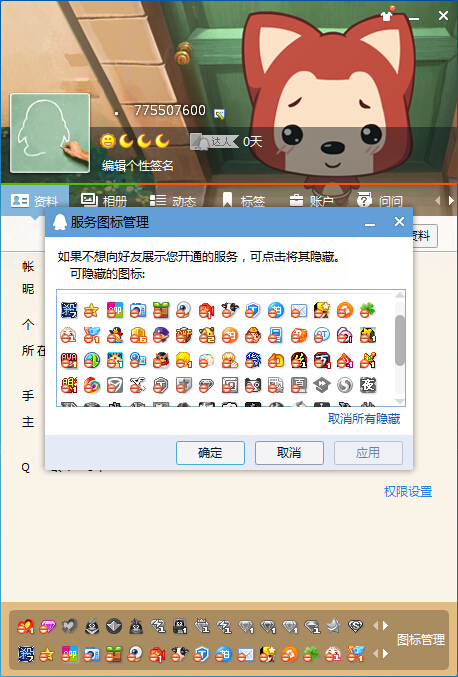
Task: Select the grey "百" icon in the dialog list
Action: coord(299,385)
